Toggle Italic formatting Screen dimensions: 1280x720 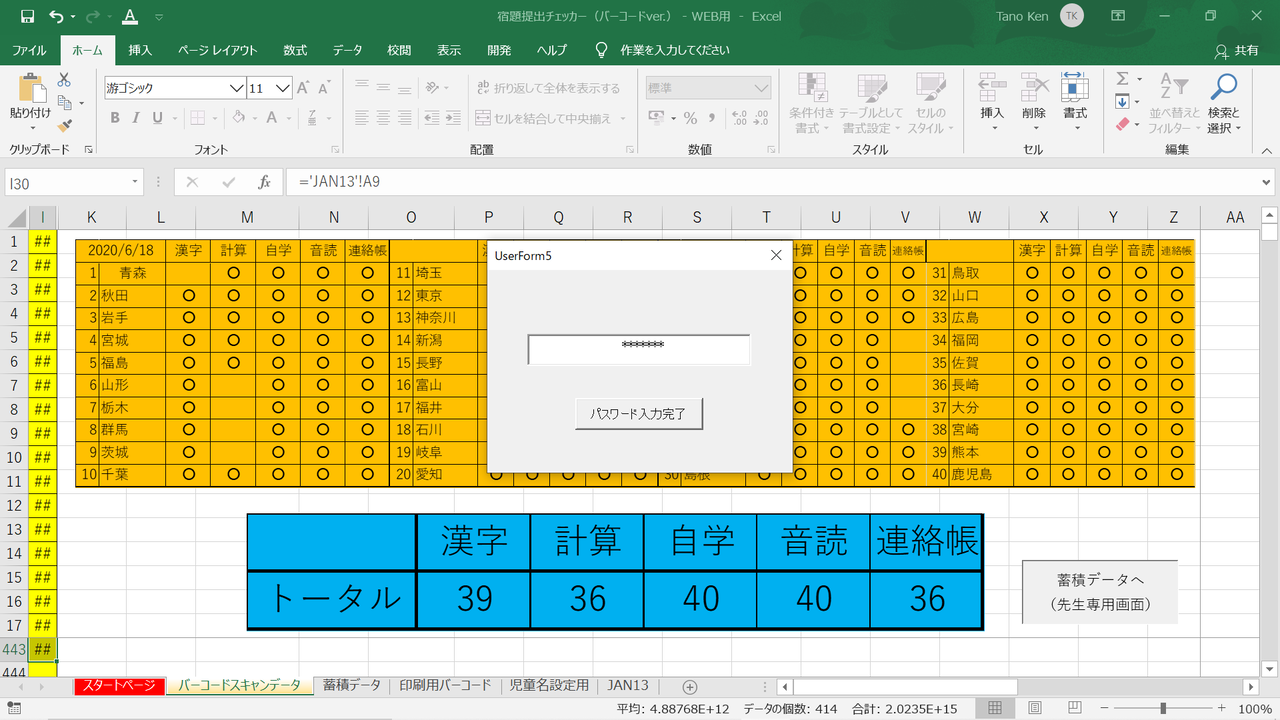(136, 118)
